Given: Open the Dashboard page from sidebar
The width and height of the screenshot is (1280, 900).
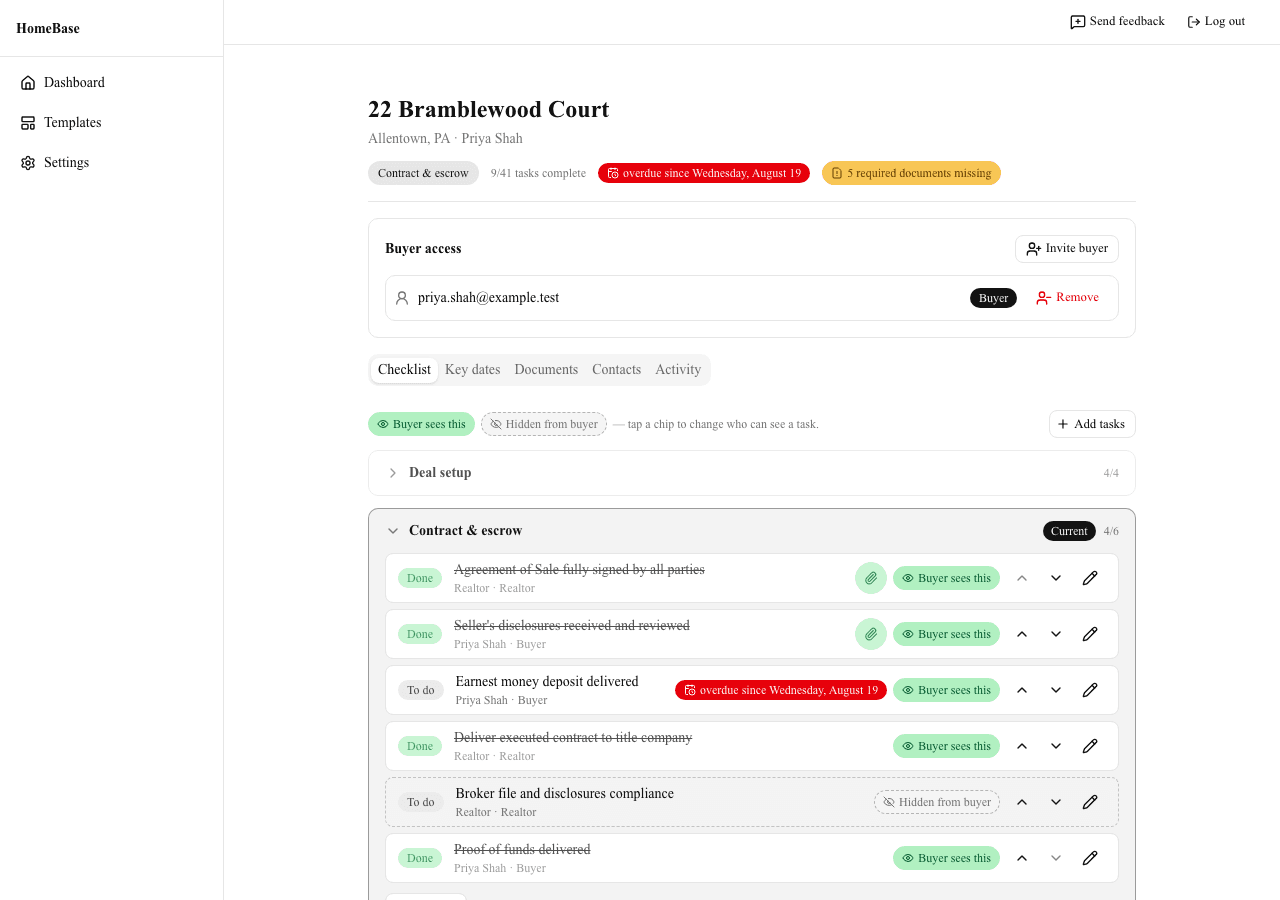Looking at the screenshot, I should pyautogui.click(x=111, y=83).
